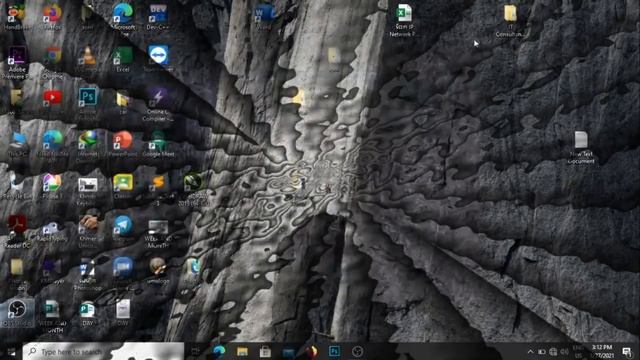Screen dimensions: 640x360
Task: Show hidden system tray icons
Action: (530, 351)
